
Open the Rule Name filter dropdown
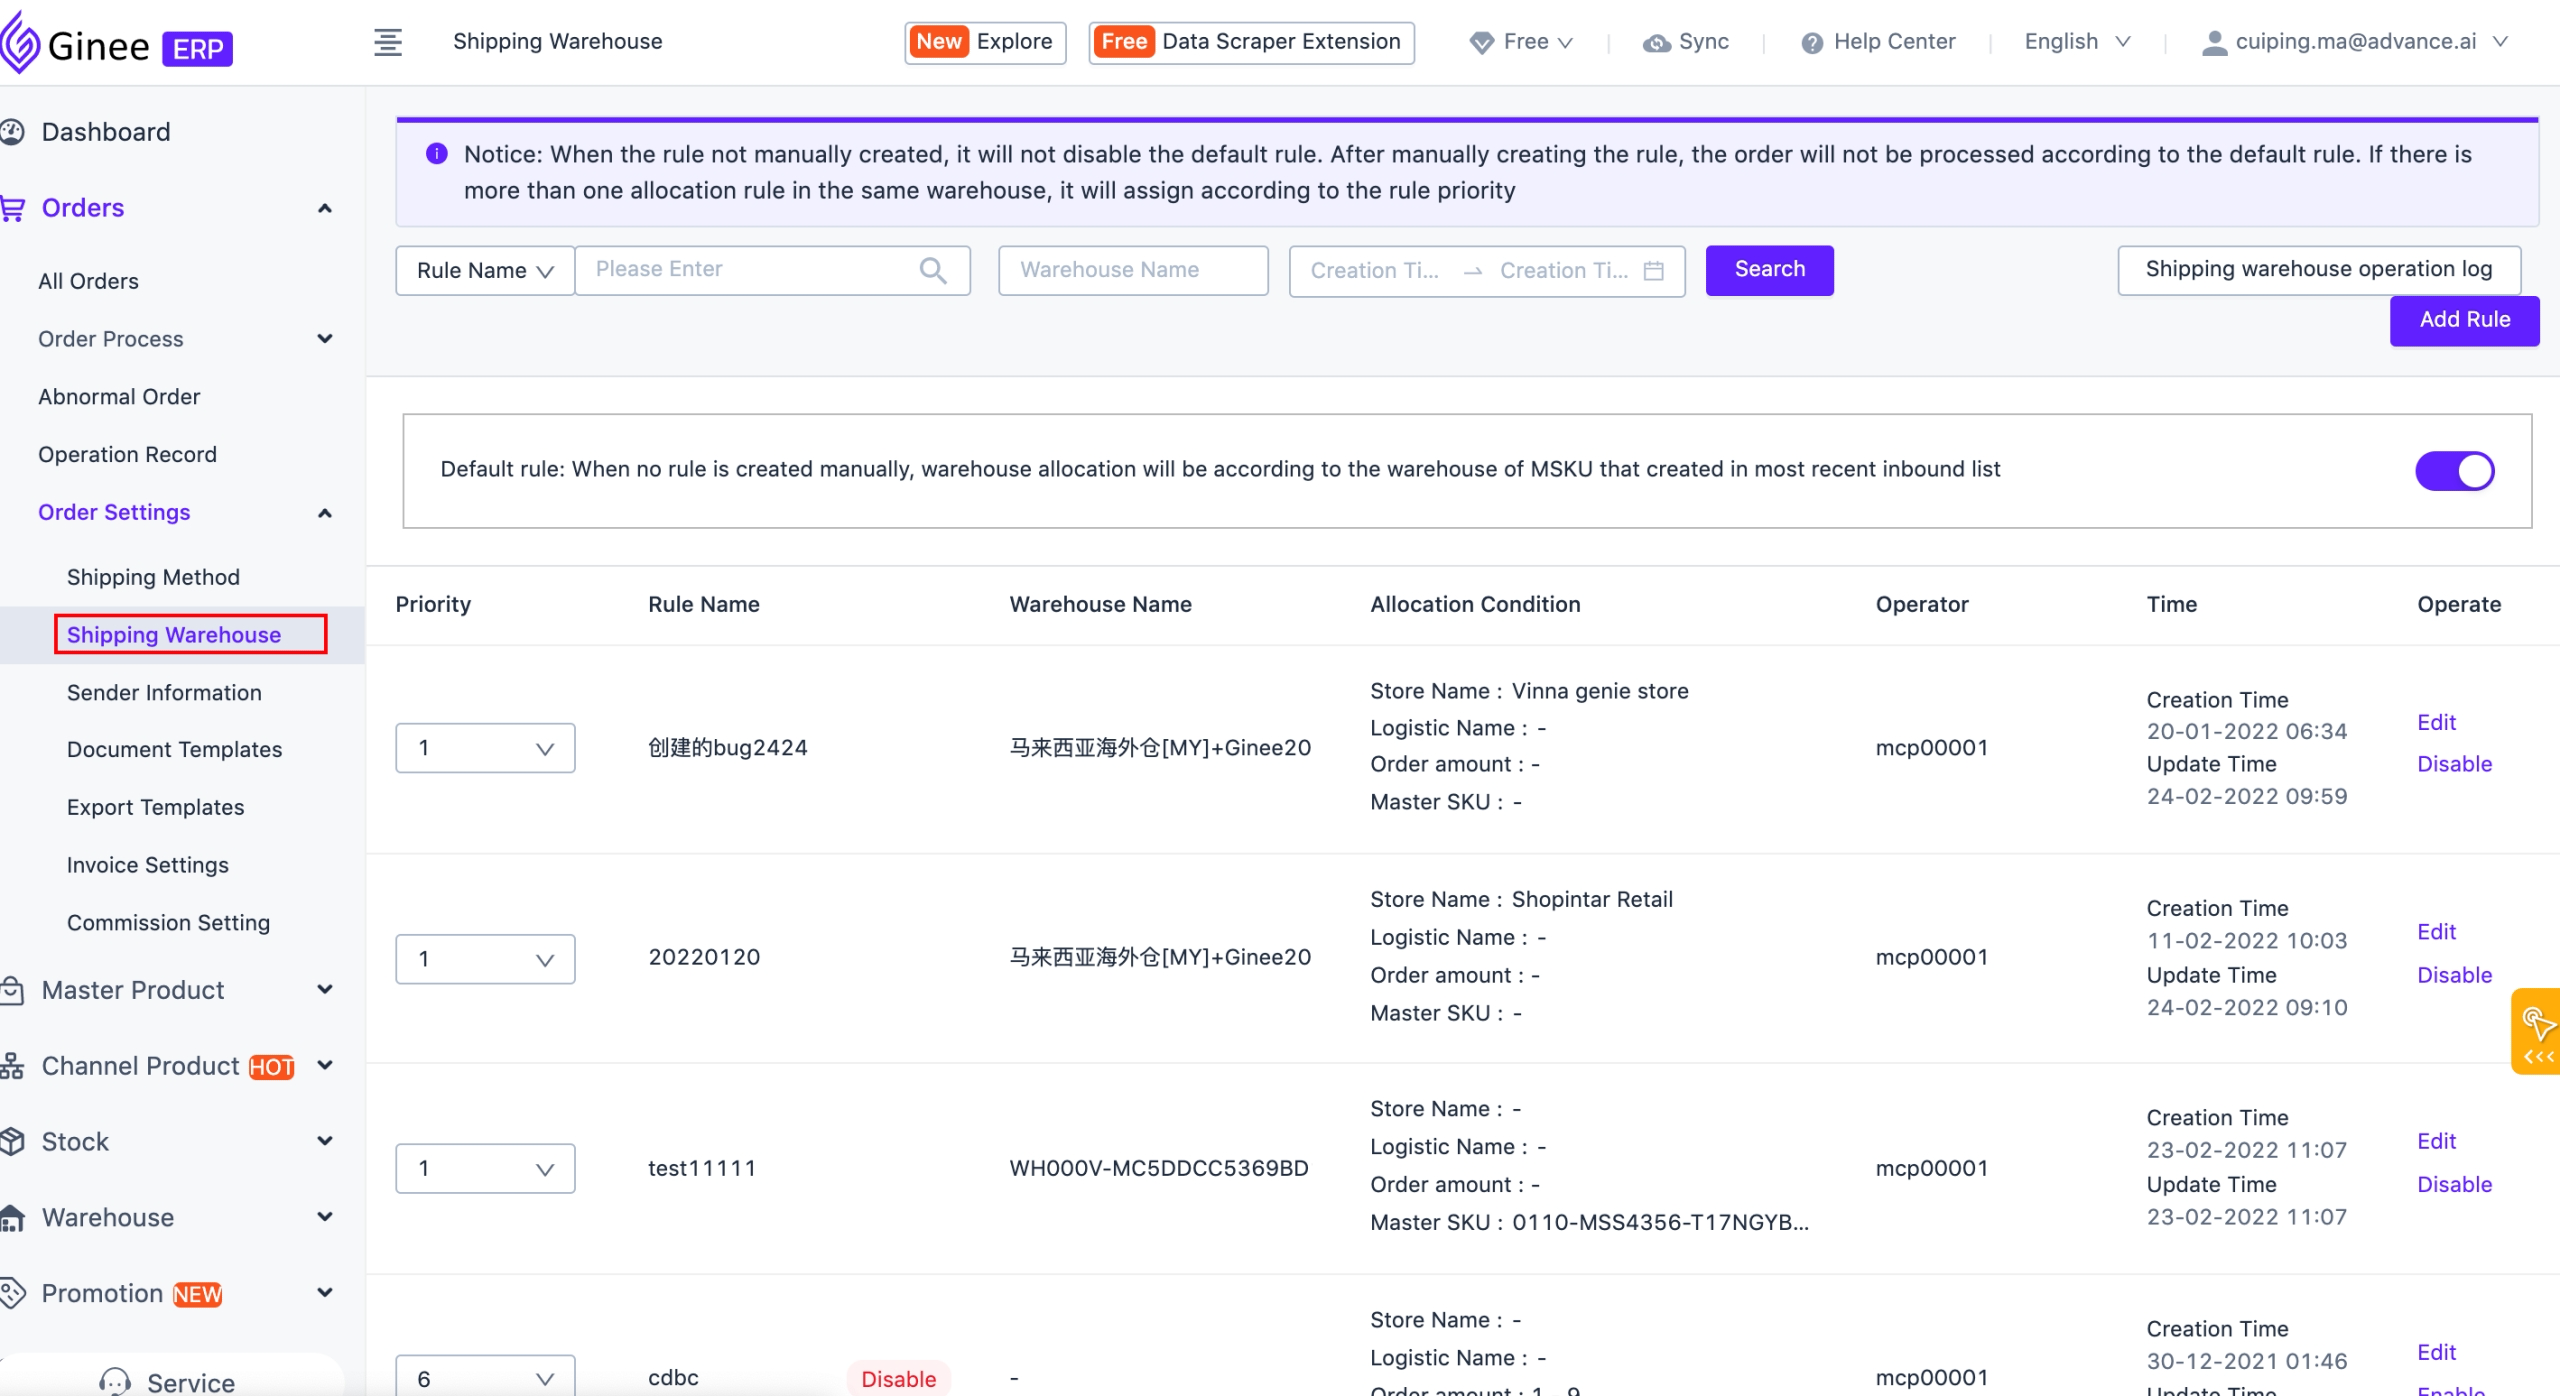(x=485, y=271)
